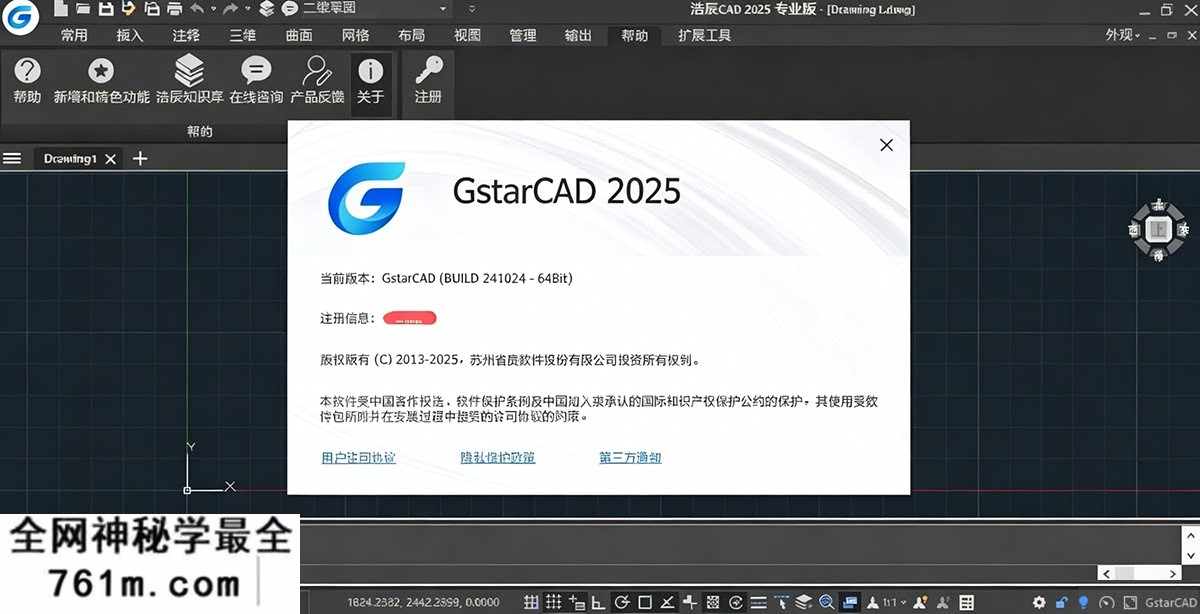Open the hamburger menu beside Drawing1 tab
Viewport: 1200px width, 614px height.
(x=12, y=158)
